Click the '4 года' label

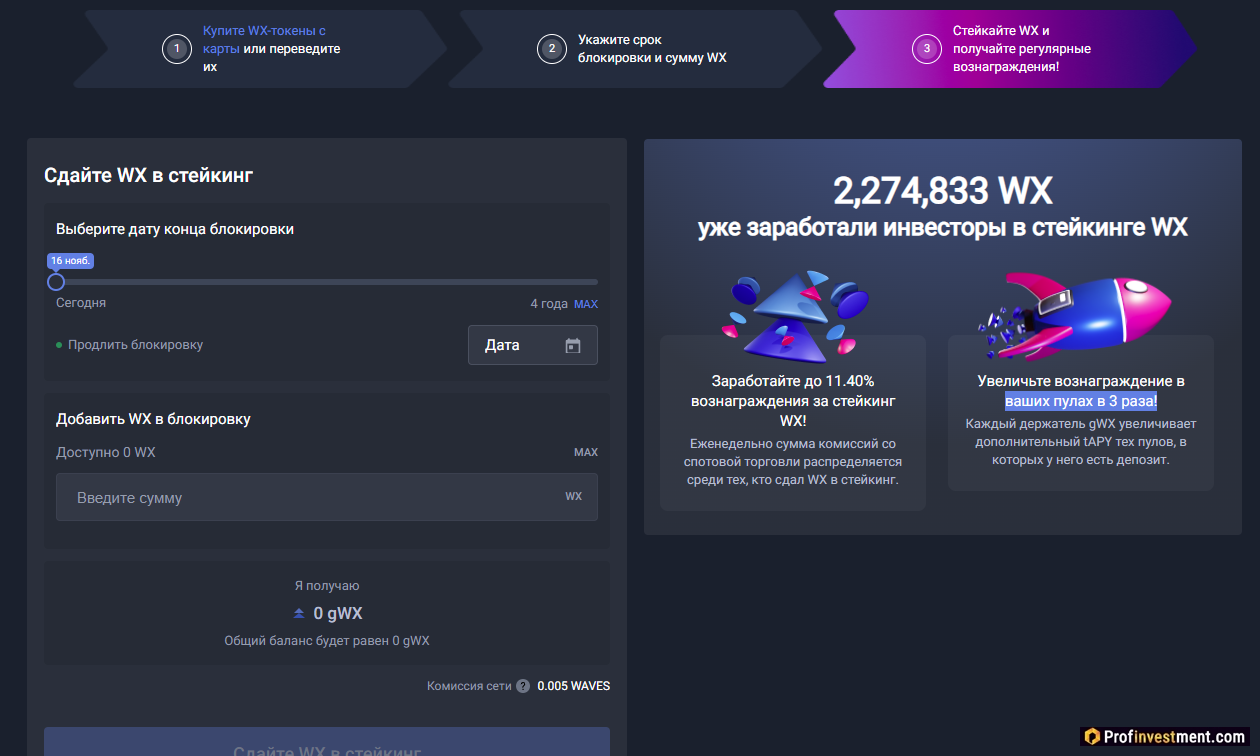549,304
